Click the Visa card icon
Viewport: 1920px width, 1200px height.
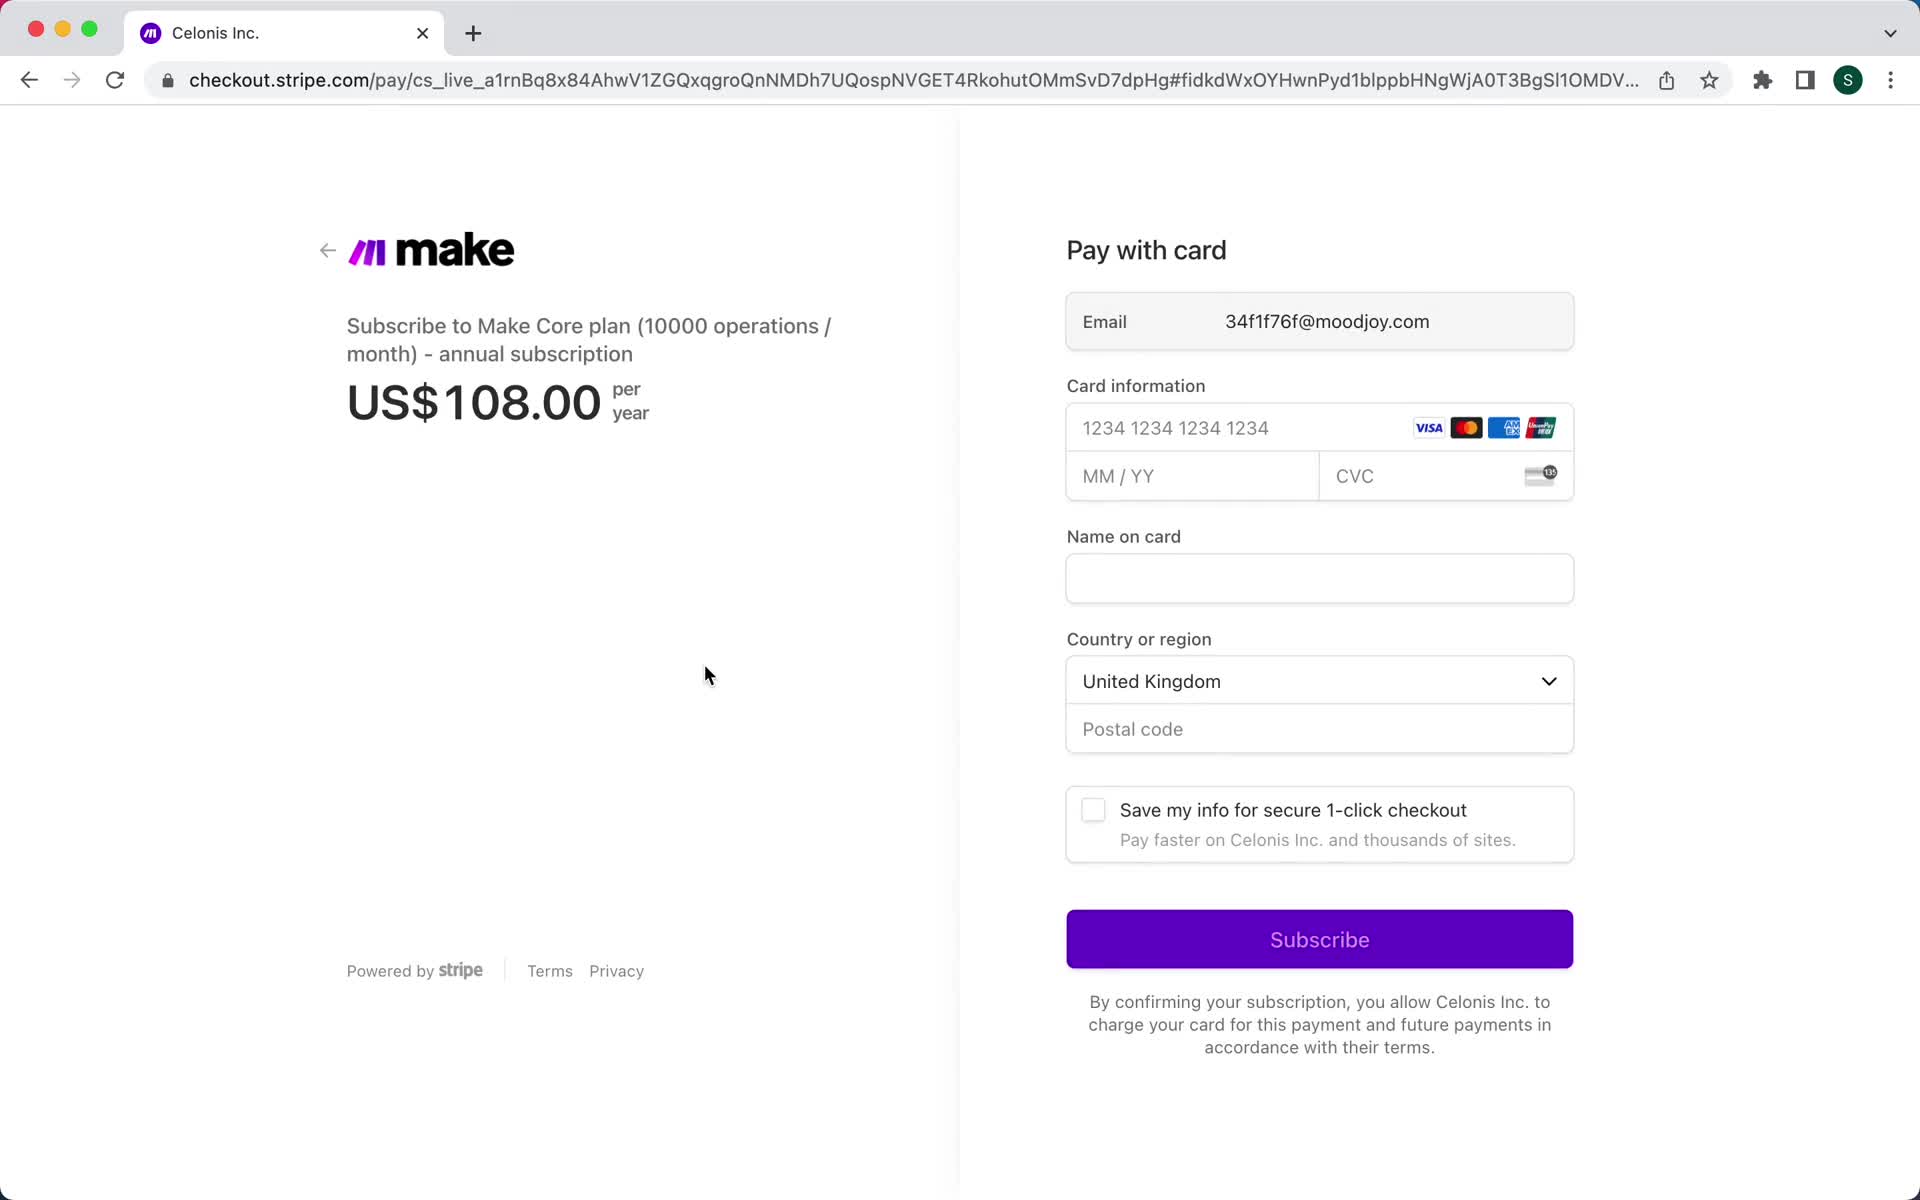coord(1428,427)
